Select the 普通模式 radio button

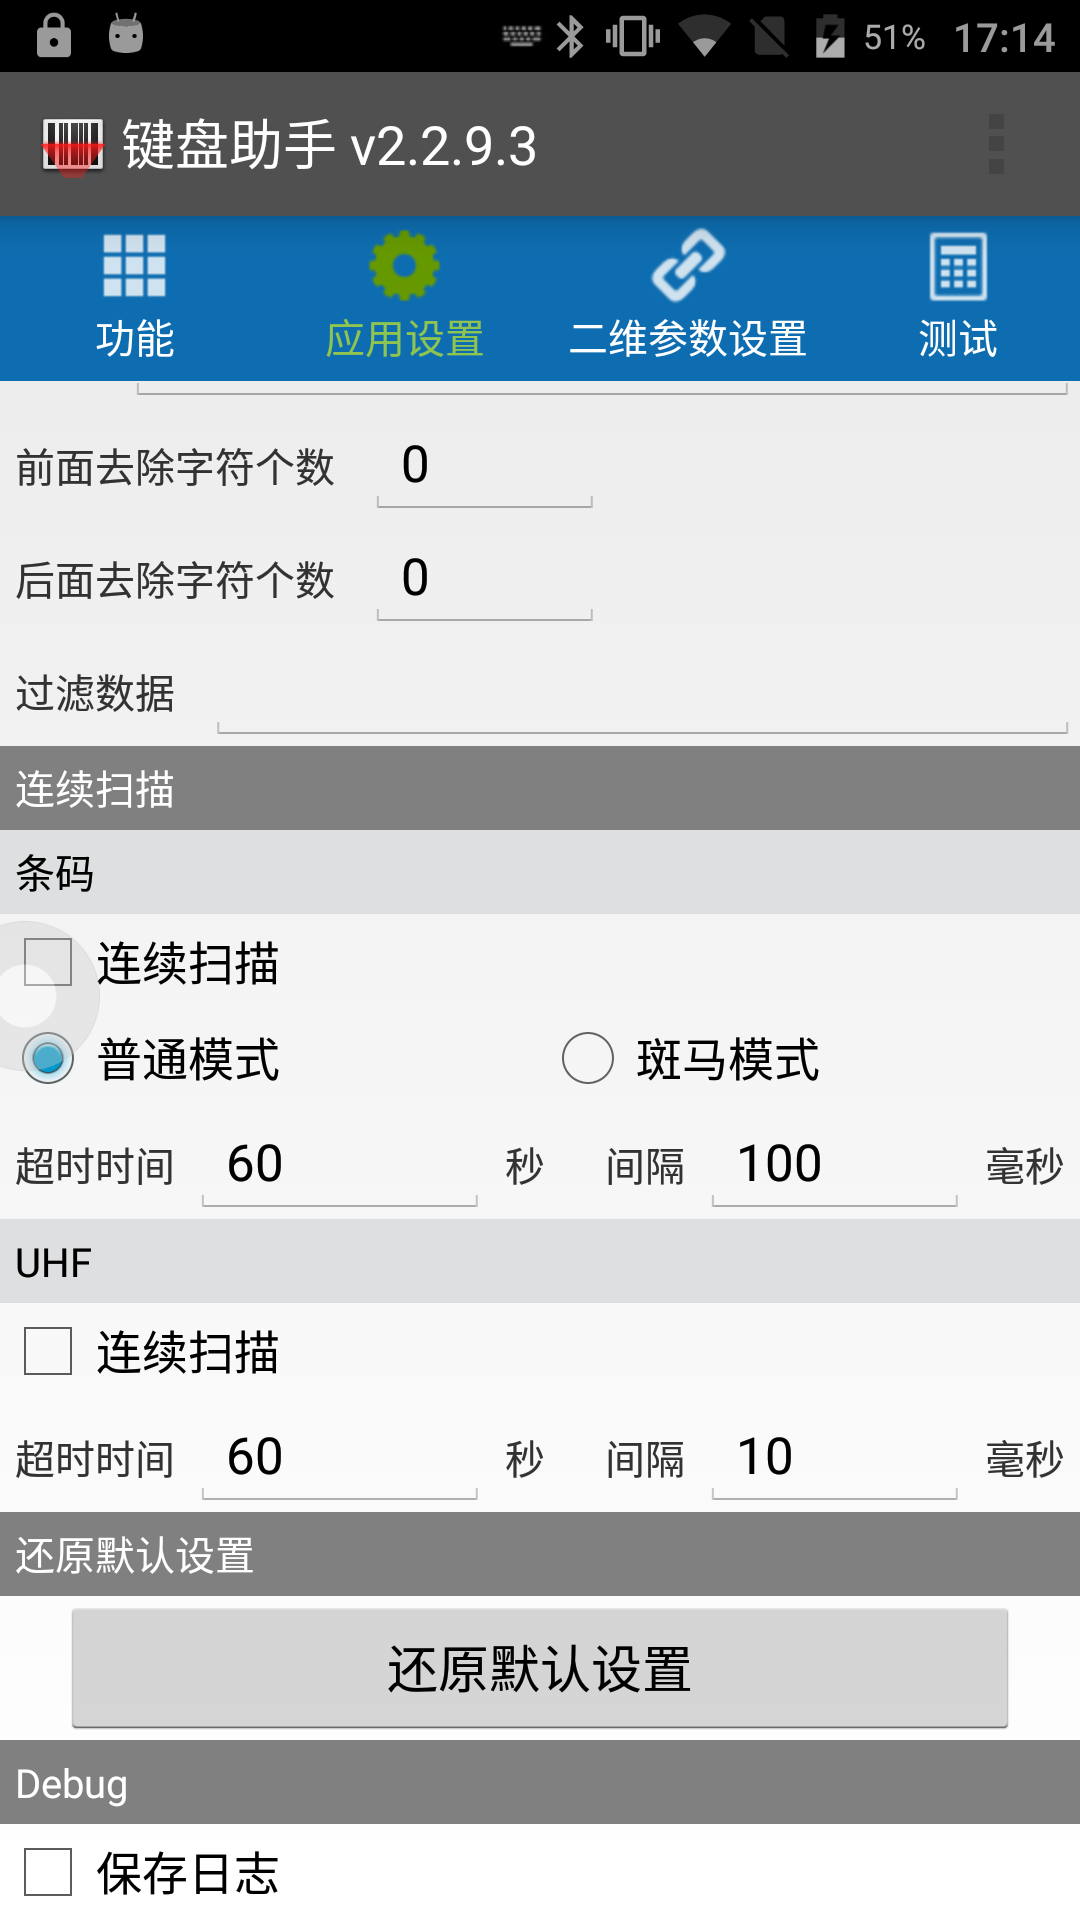click(48, 1058)
